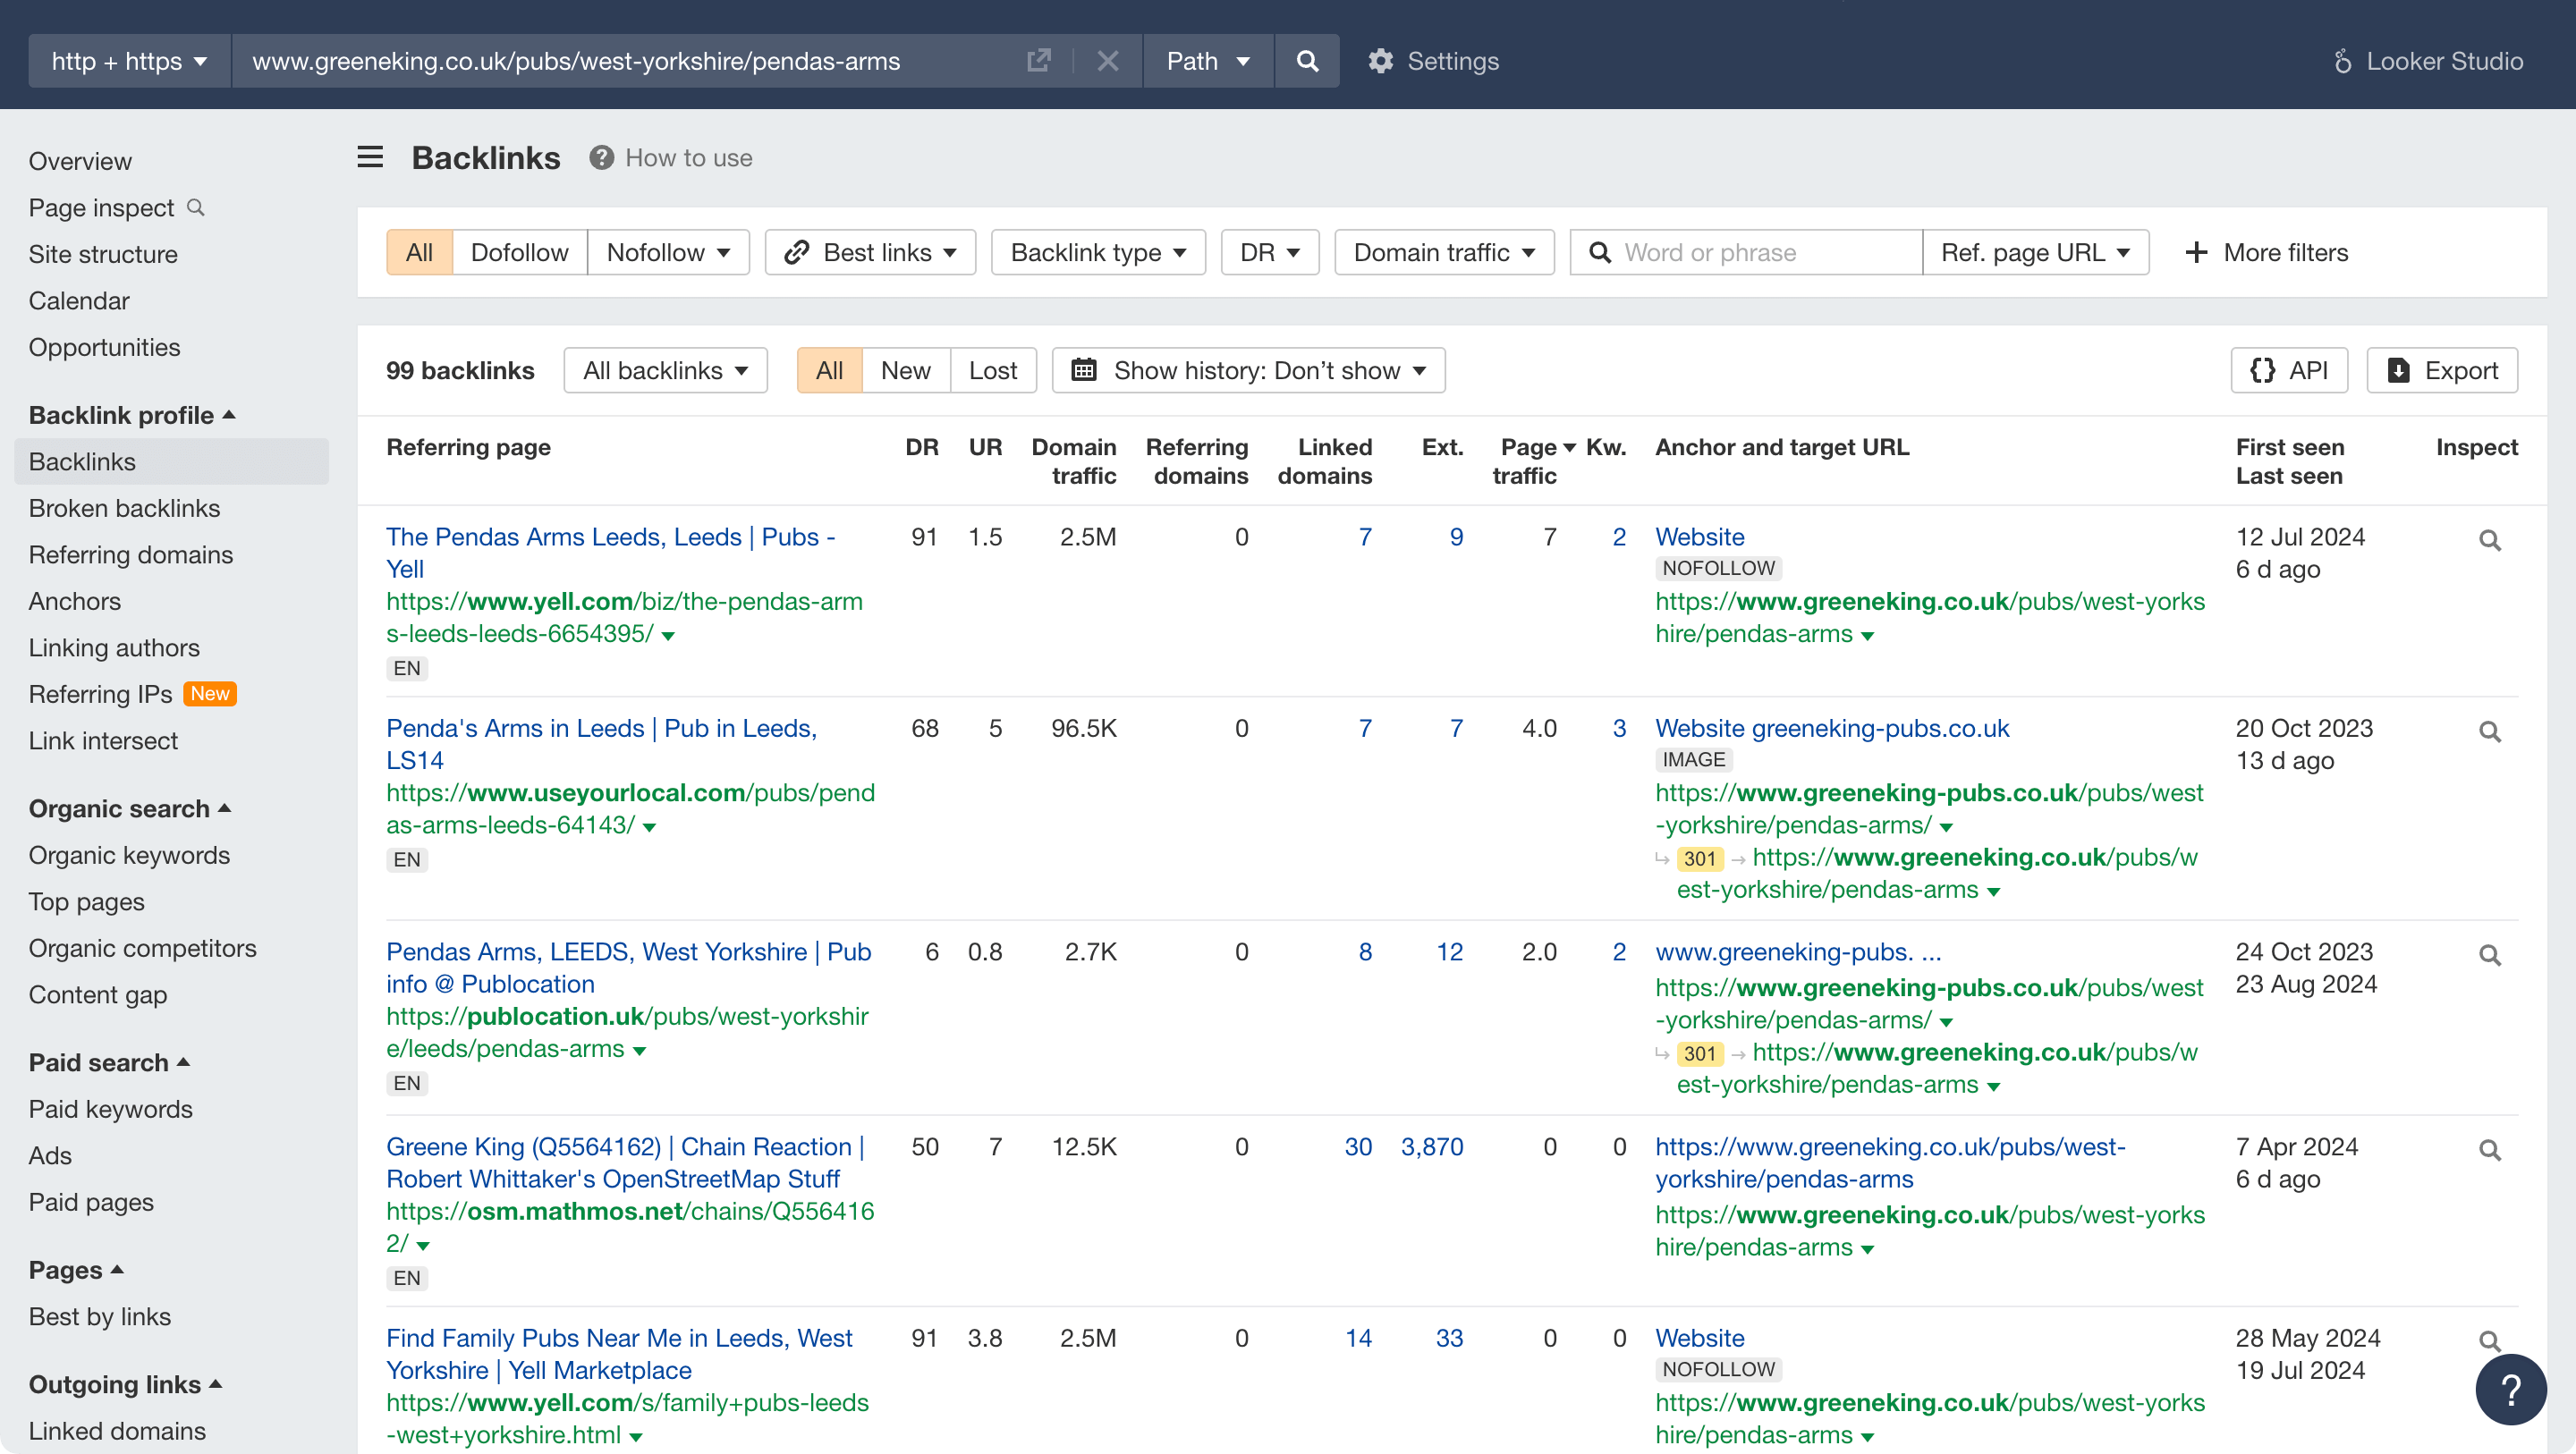The height and width of the screenshot is (1454, 2576).
Task: Open the Backlink type filter
Action: (x=1098, y=252)
